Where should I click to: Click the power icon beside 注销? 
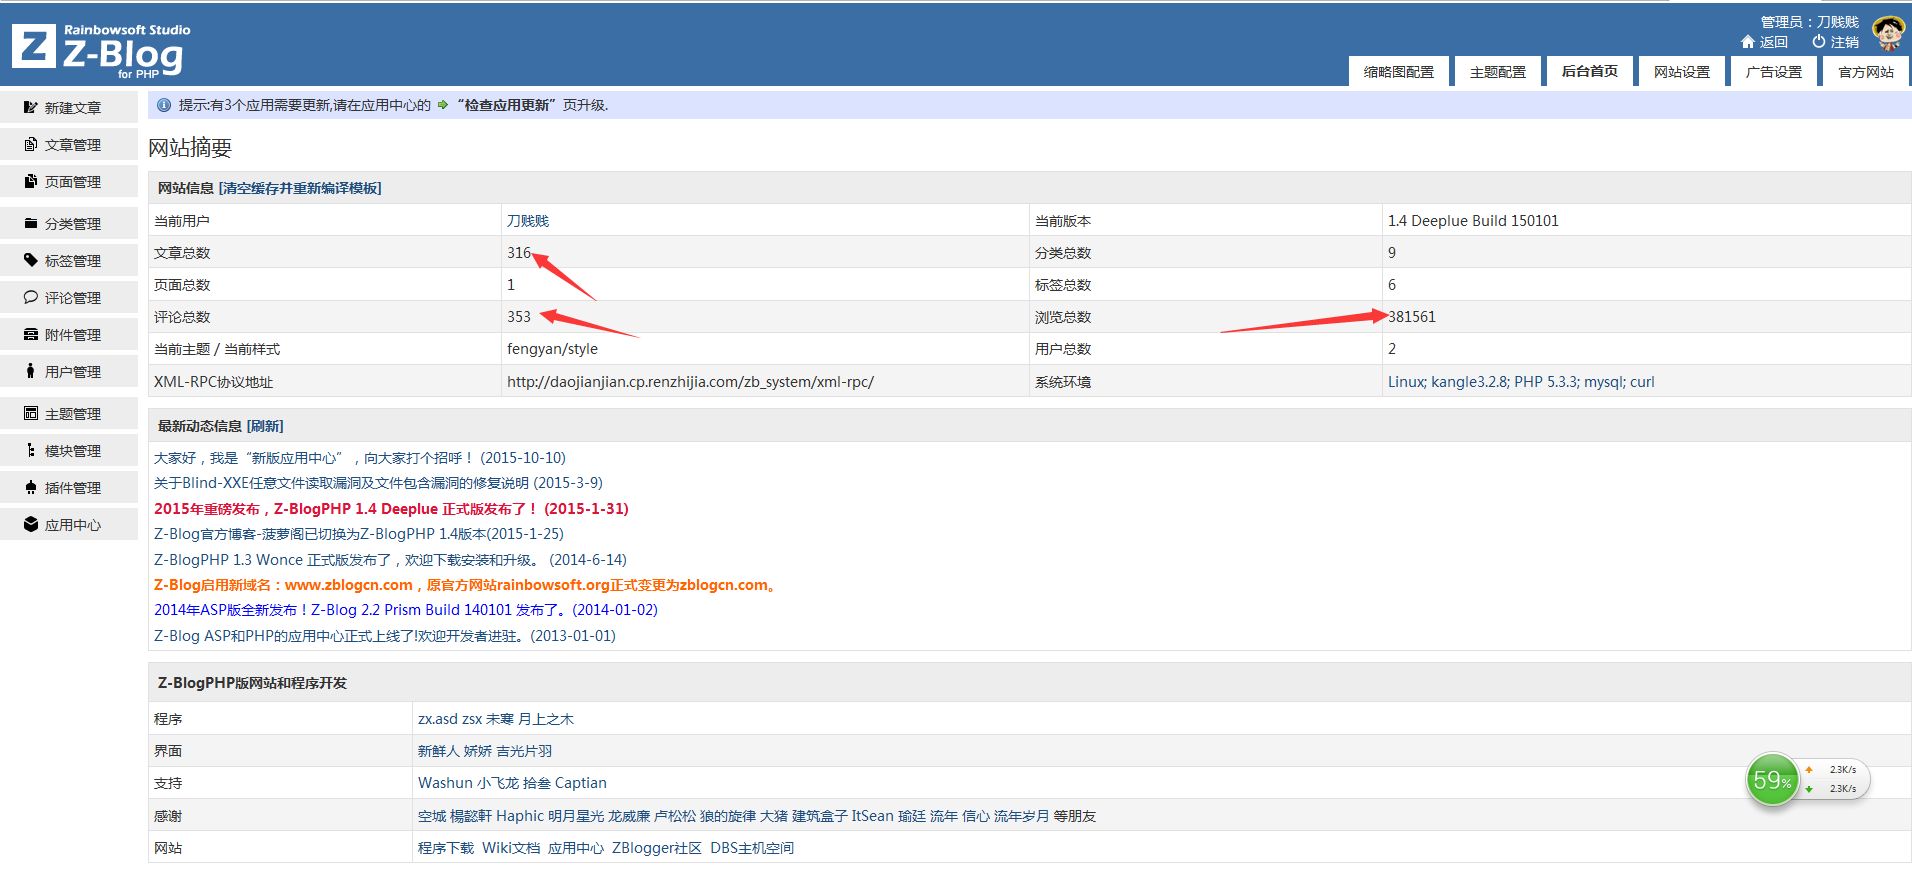click(1818, 42)
